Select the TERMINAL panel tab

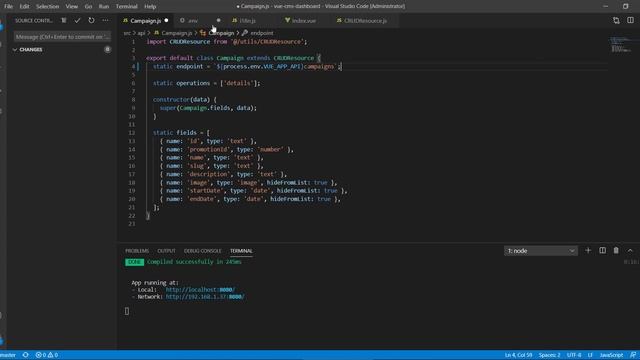click(241, 251)
